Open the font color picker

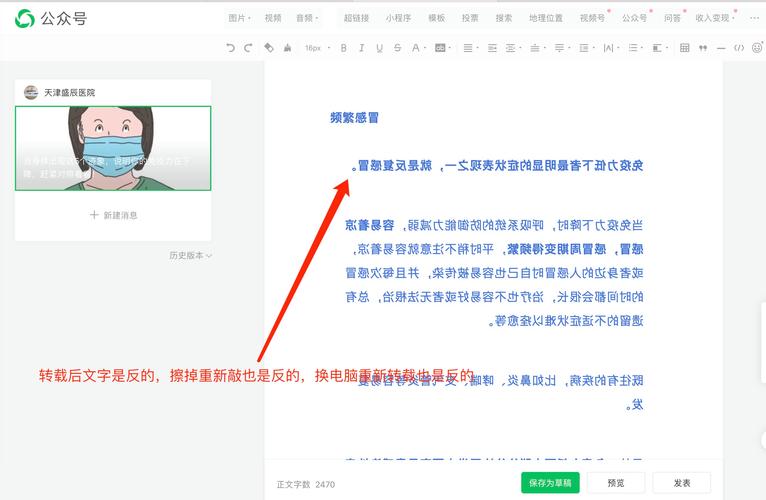[x=416, y=47]
